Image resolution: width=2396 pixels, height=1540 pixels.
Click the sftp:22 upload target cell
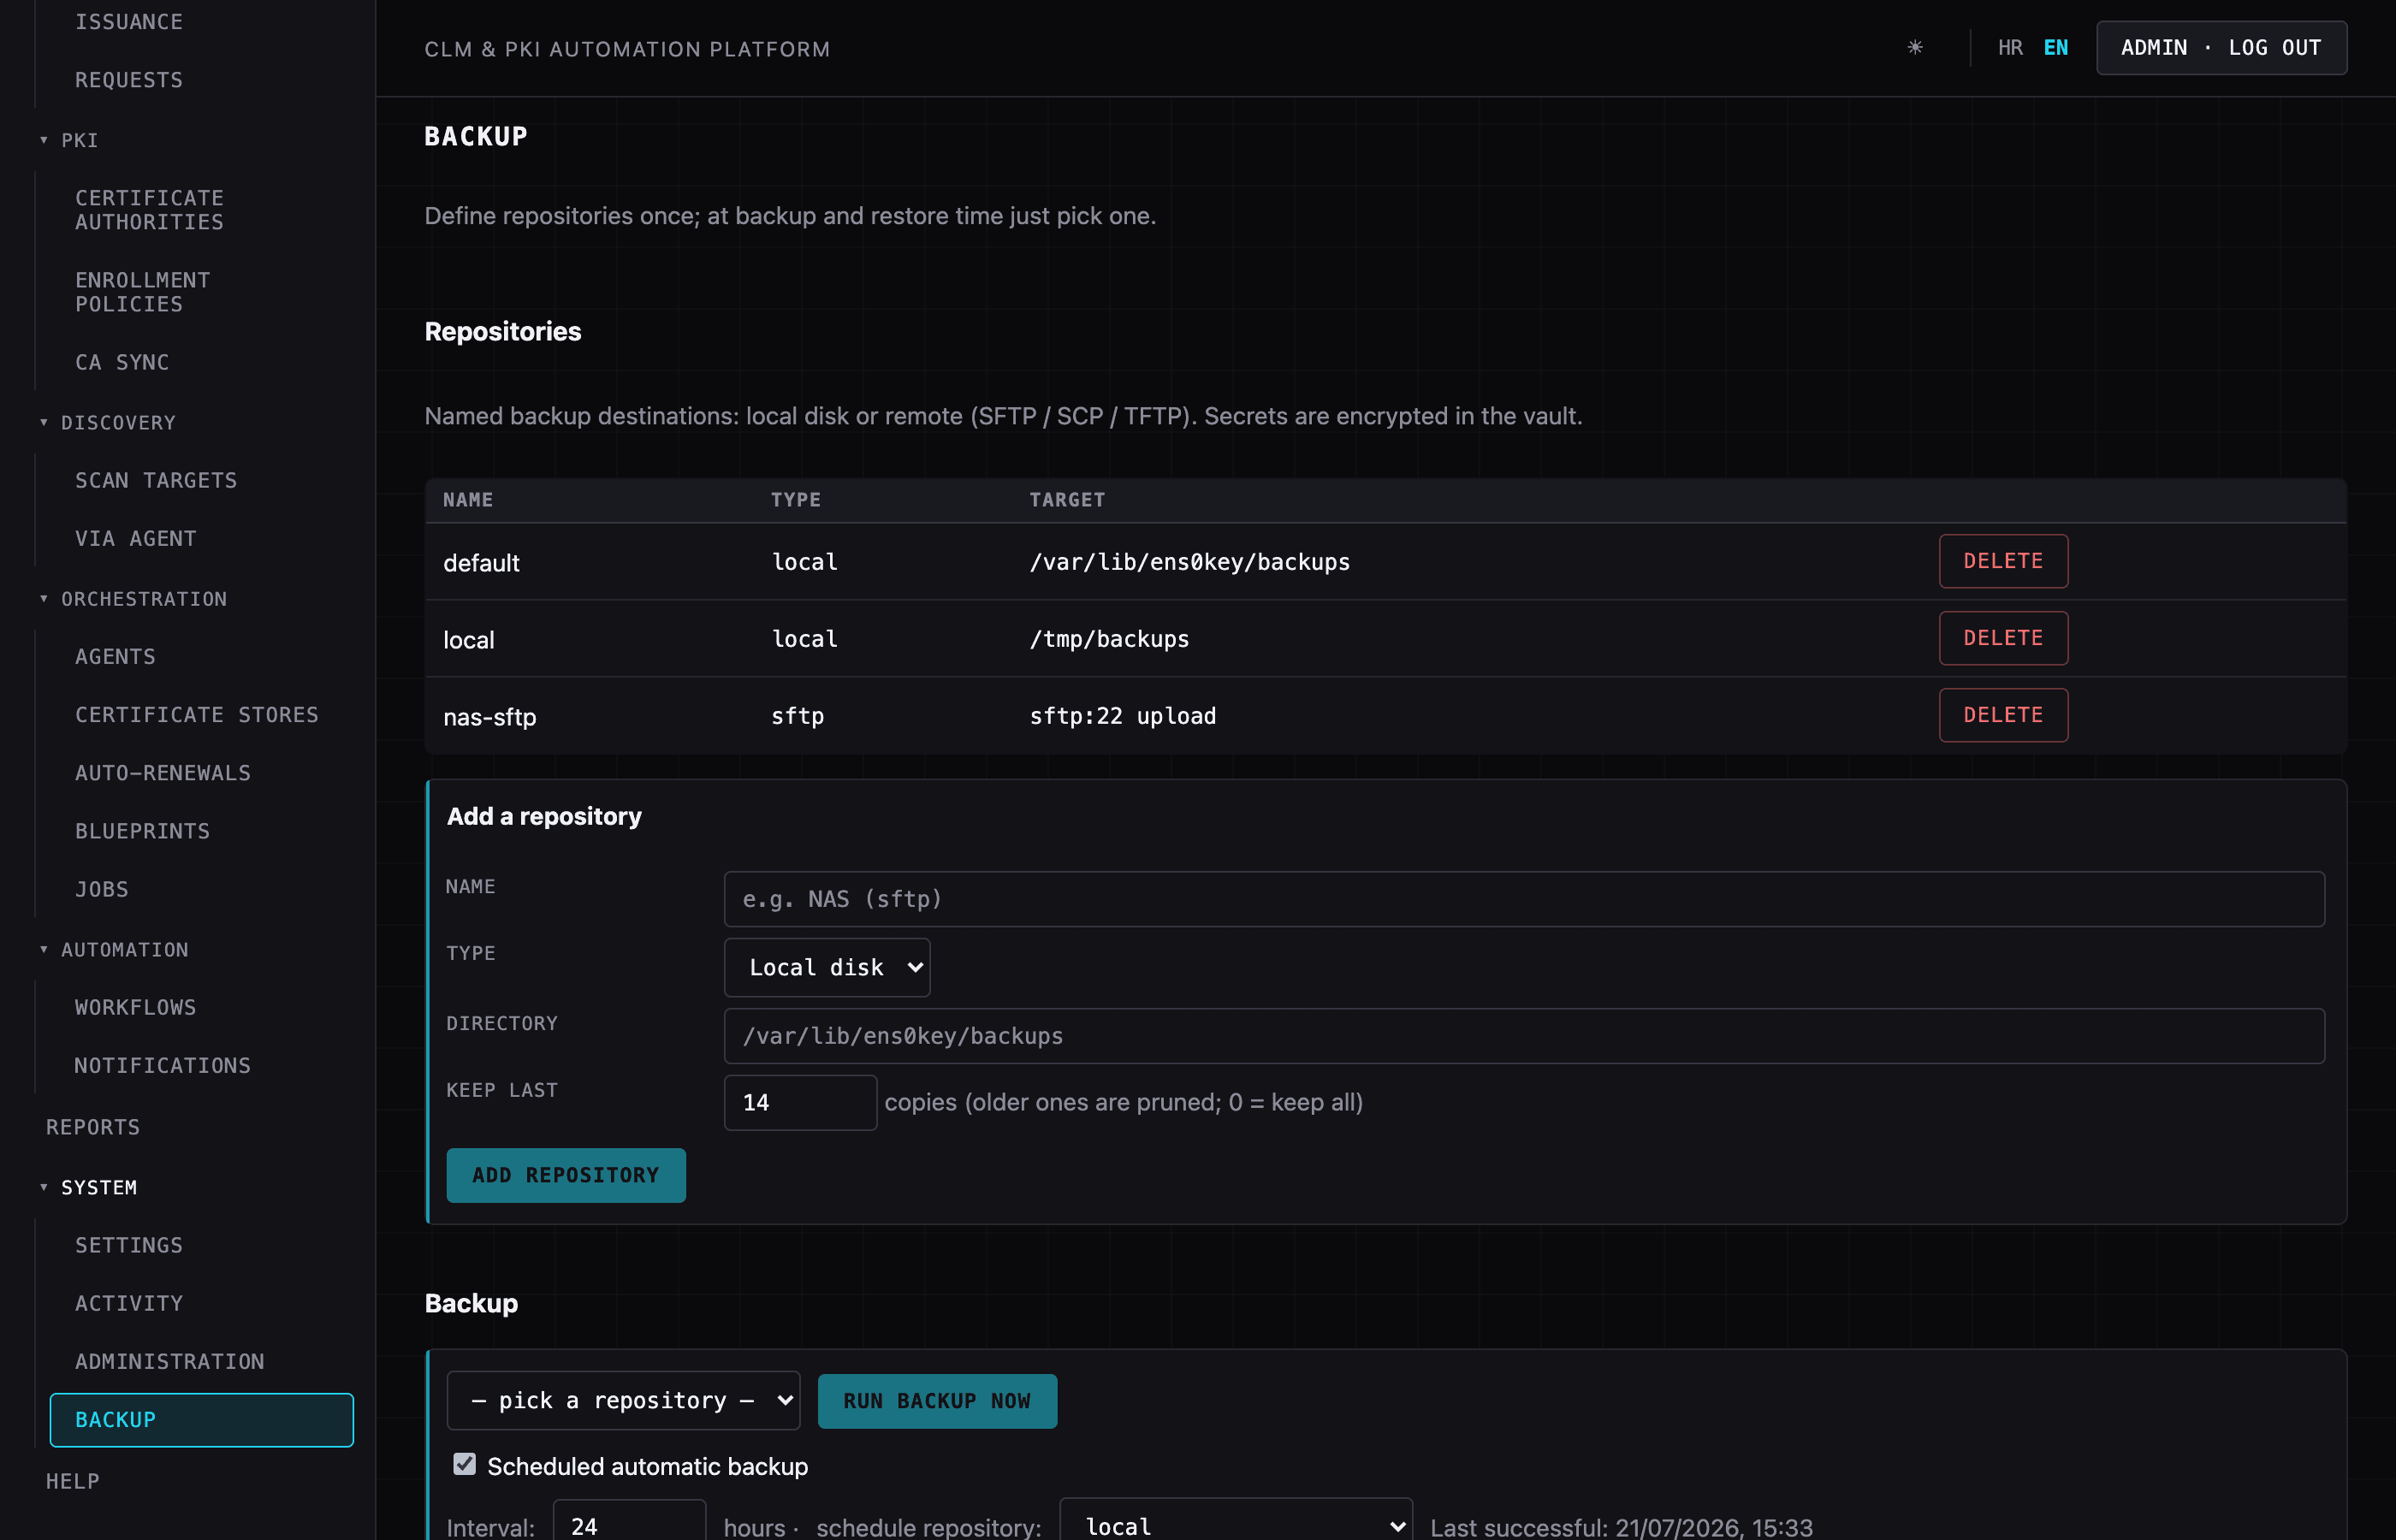click(1122, 716)
